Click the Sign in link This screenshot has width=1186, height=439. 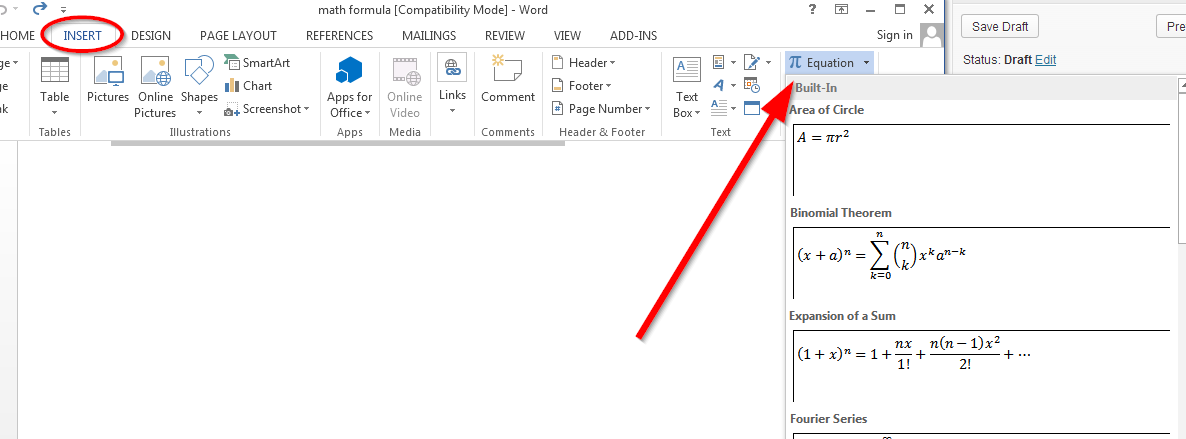pyautogui.click(x=895, y=36)
